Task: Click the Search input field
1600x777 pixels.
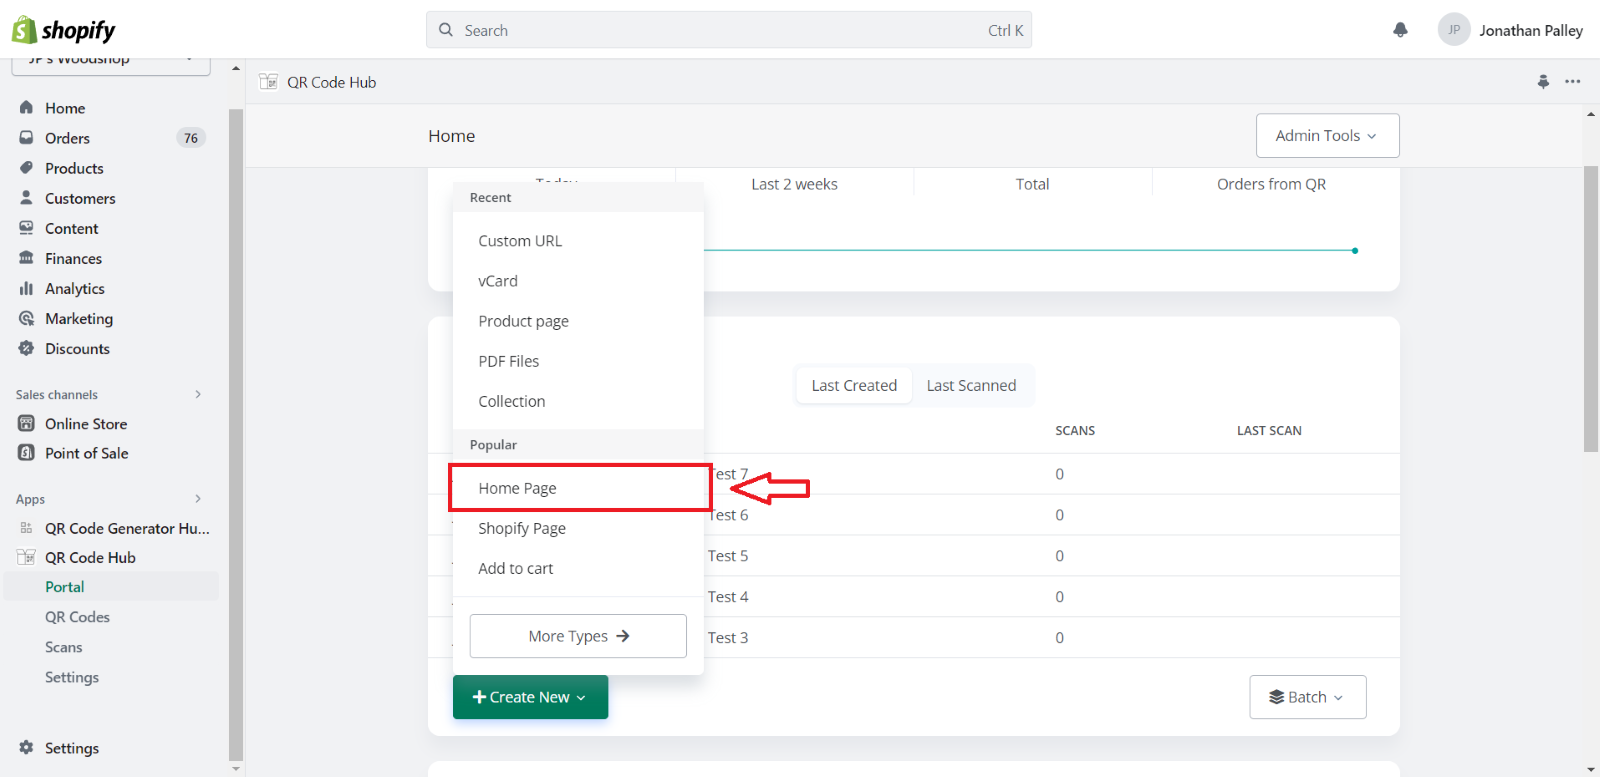Action: point(729,30)
